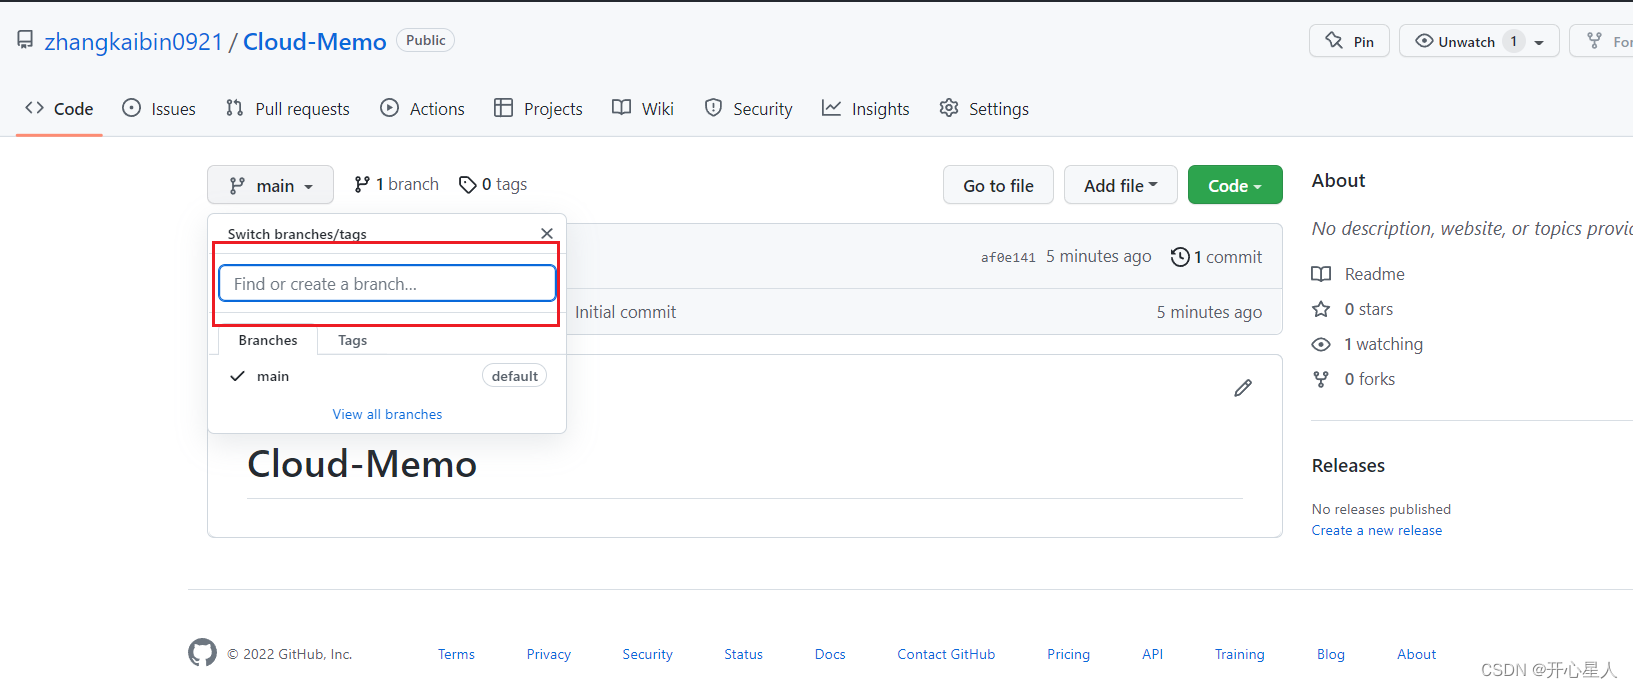This screenshot has width=1633, height=688.
Task: View the 0 tags link
Action: (493, 184)
